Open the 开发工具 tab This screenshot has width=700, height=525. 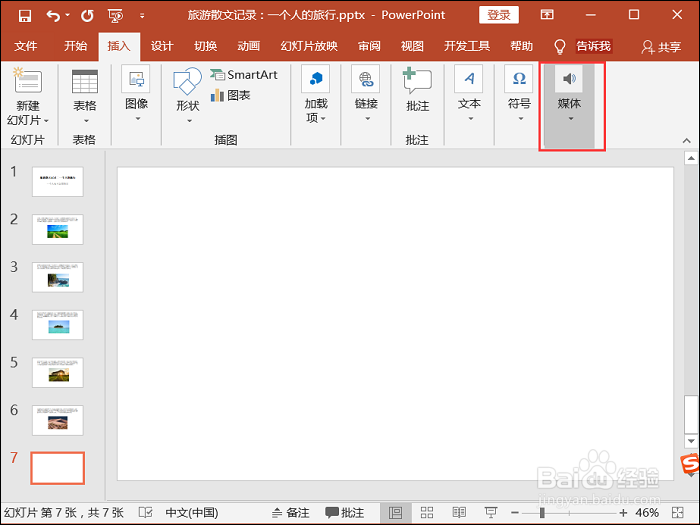pos(467,46)
